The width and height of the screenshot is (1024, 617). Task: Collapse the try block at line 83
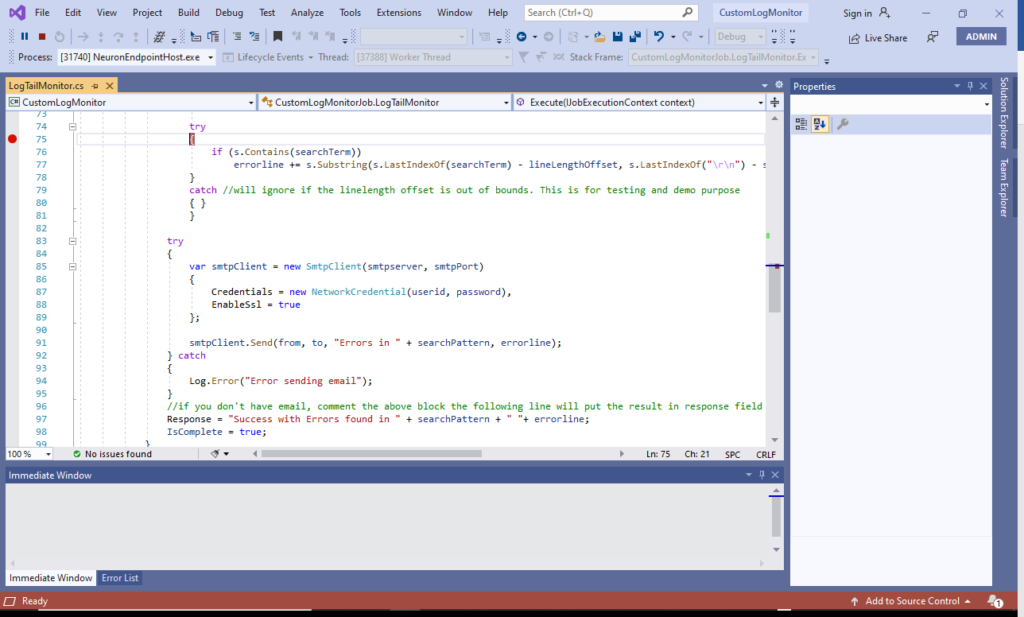[x=72, y=241]
